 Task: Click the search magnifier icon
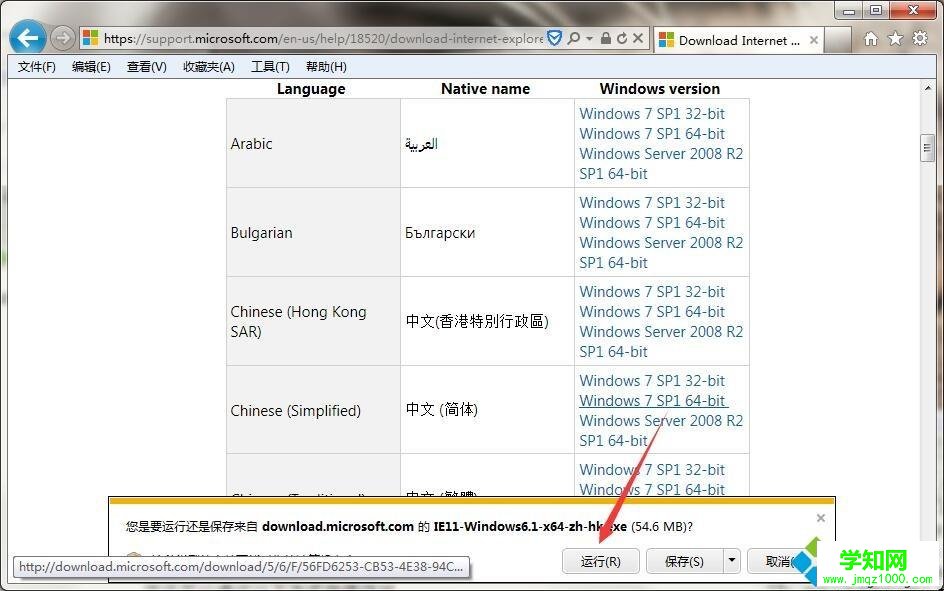click(575, 37)
